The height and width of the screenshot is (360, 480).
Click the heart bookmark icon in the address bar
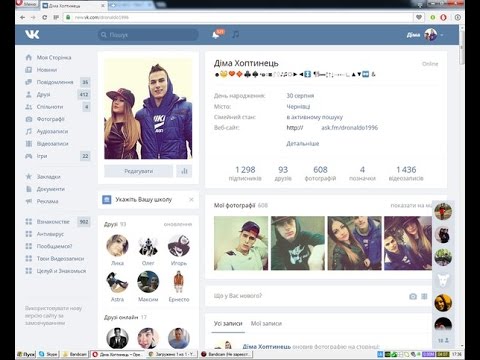(419, 17)
